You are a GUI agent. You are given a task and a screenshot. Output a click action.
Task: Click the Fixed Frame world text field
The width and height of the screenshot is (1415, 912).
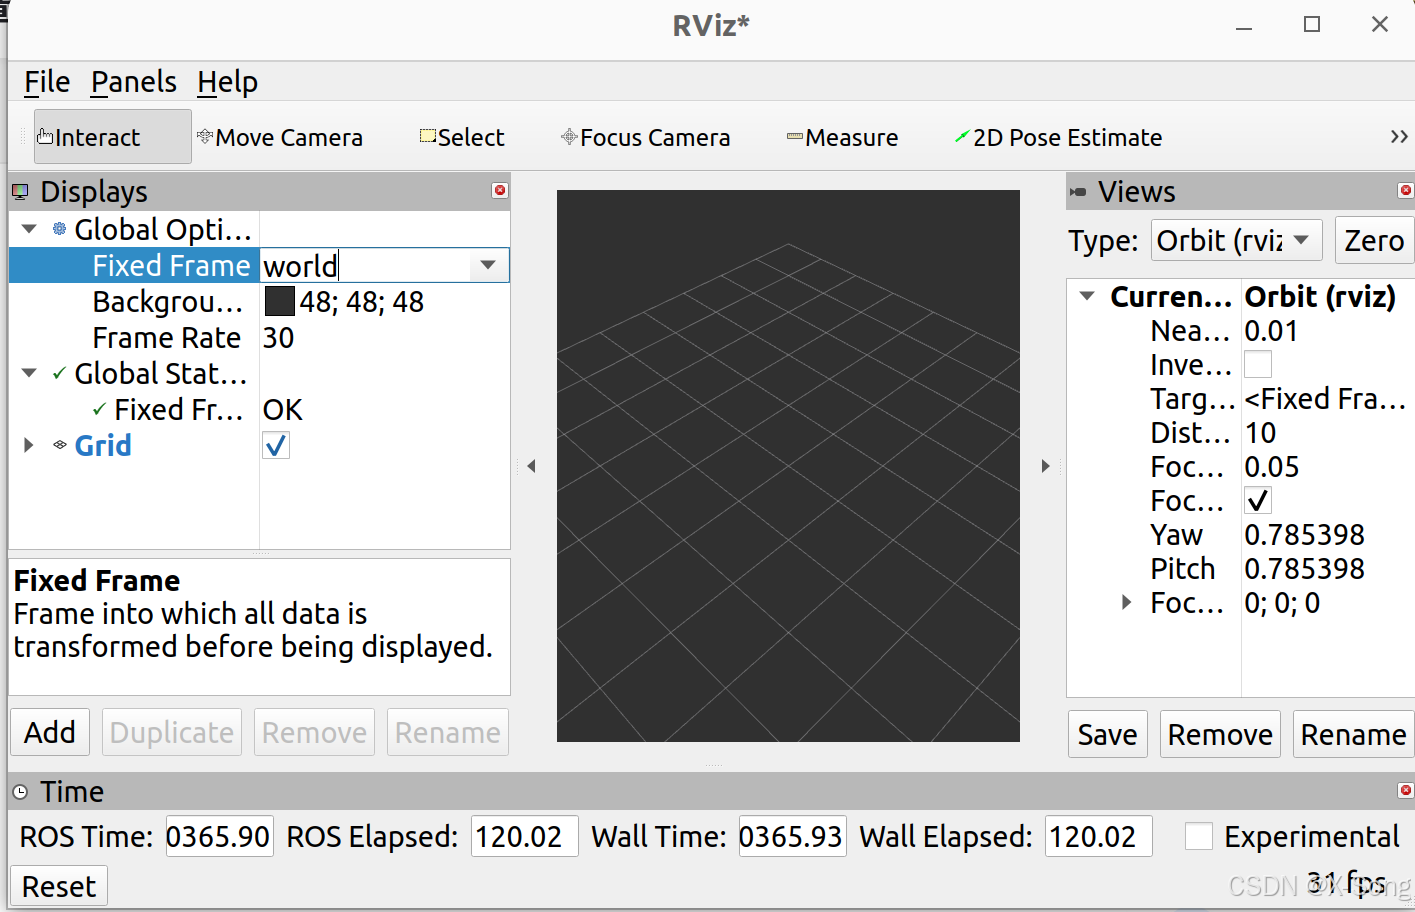(365, 265)
